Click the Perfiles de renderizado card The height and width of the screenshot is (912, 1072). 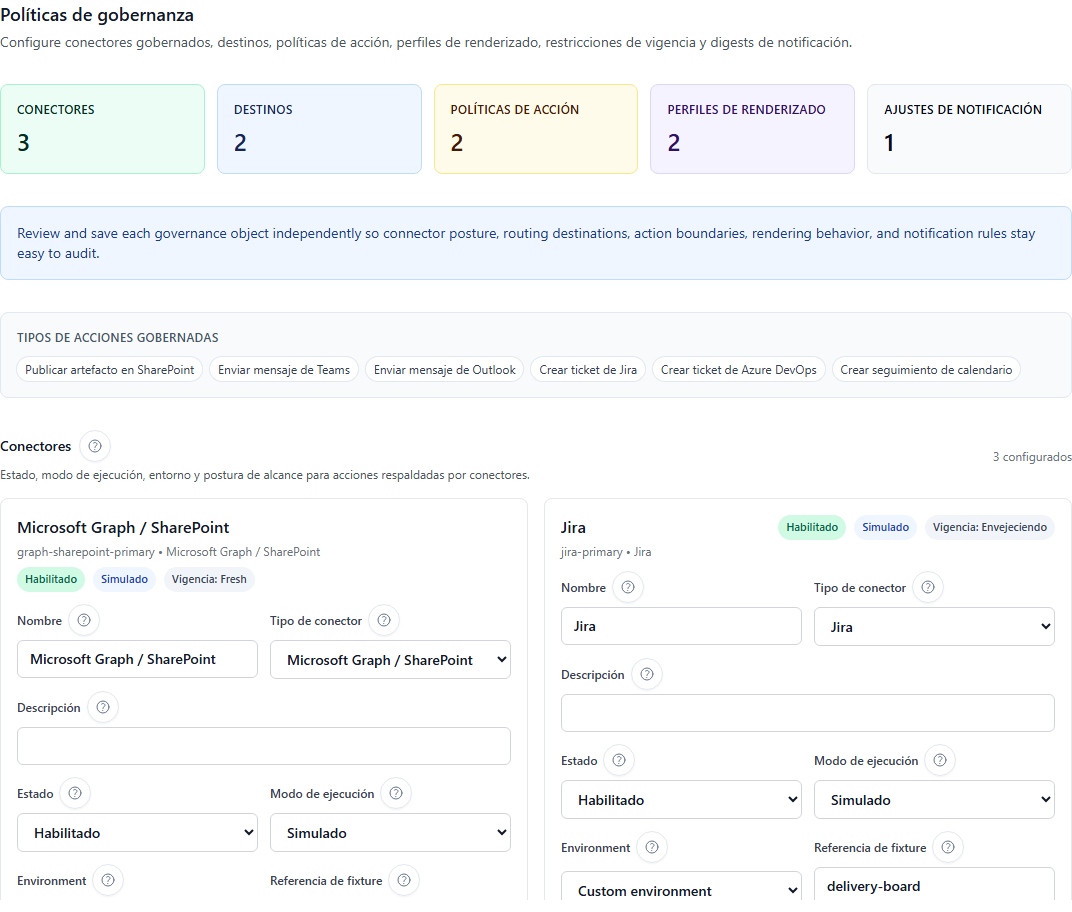[752, 129]
